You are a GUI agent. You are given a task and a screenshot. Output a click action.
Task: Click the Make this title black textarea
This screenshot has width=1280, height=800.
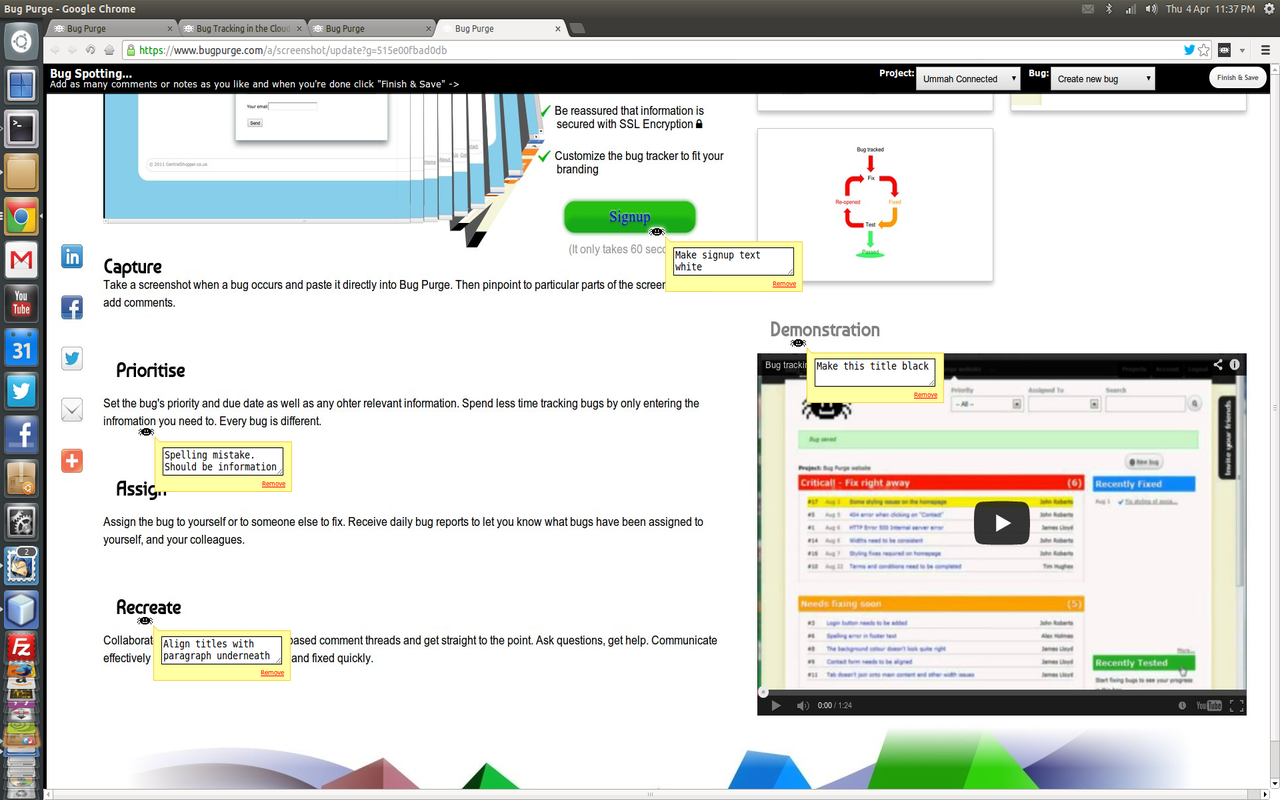click(874, 372)
